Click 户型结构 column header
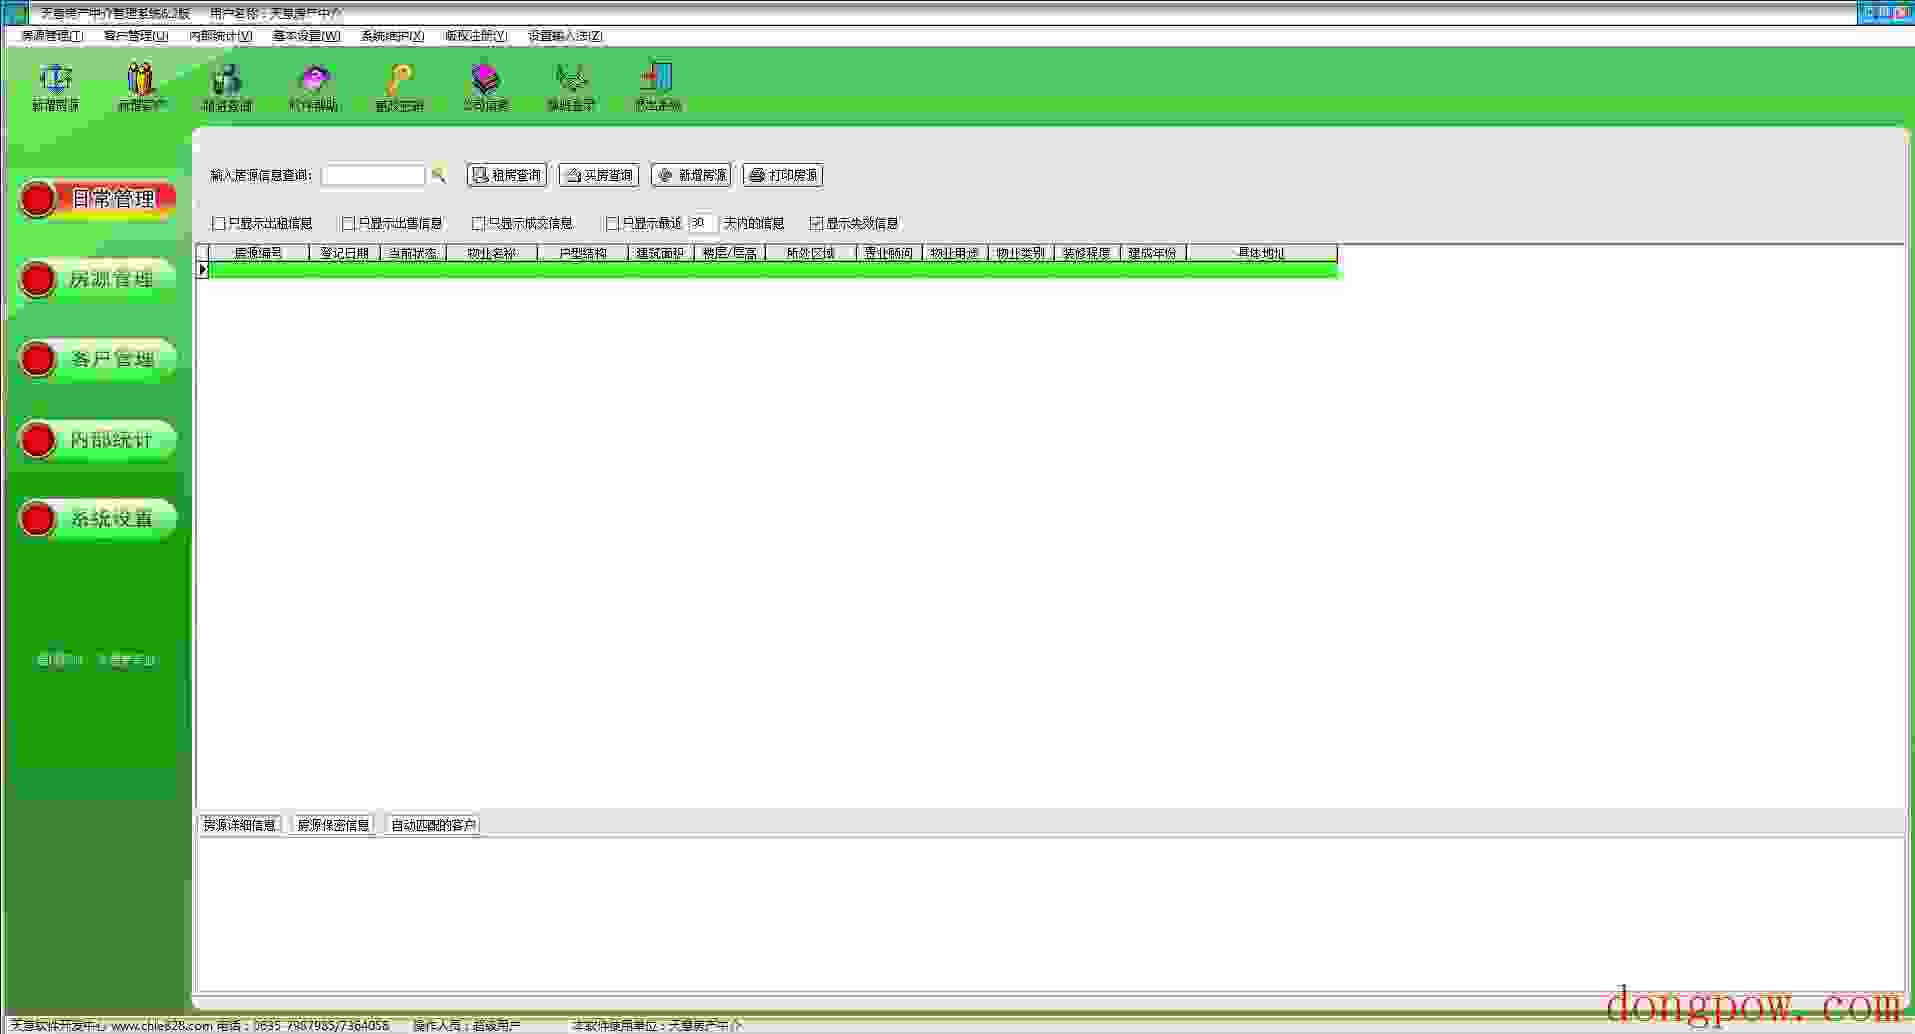 [x=583, y=253]
